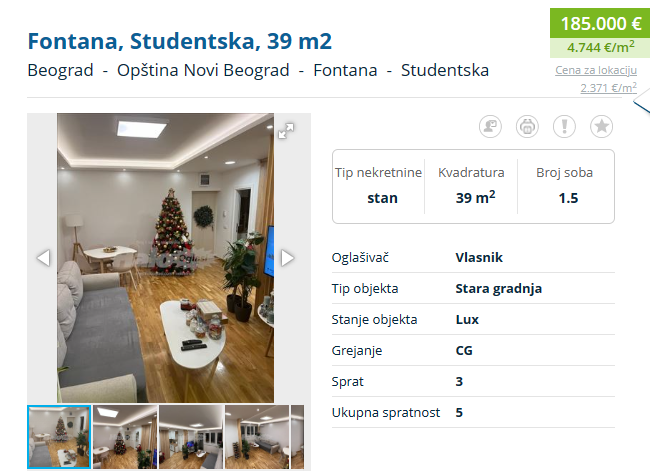Expand the photo to fullscreen
650x474 pixels.
286,130
